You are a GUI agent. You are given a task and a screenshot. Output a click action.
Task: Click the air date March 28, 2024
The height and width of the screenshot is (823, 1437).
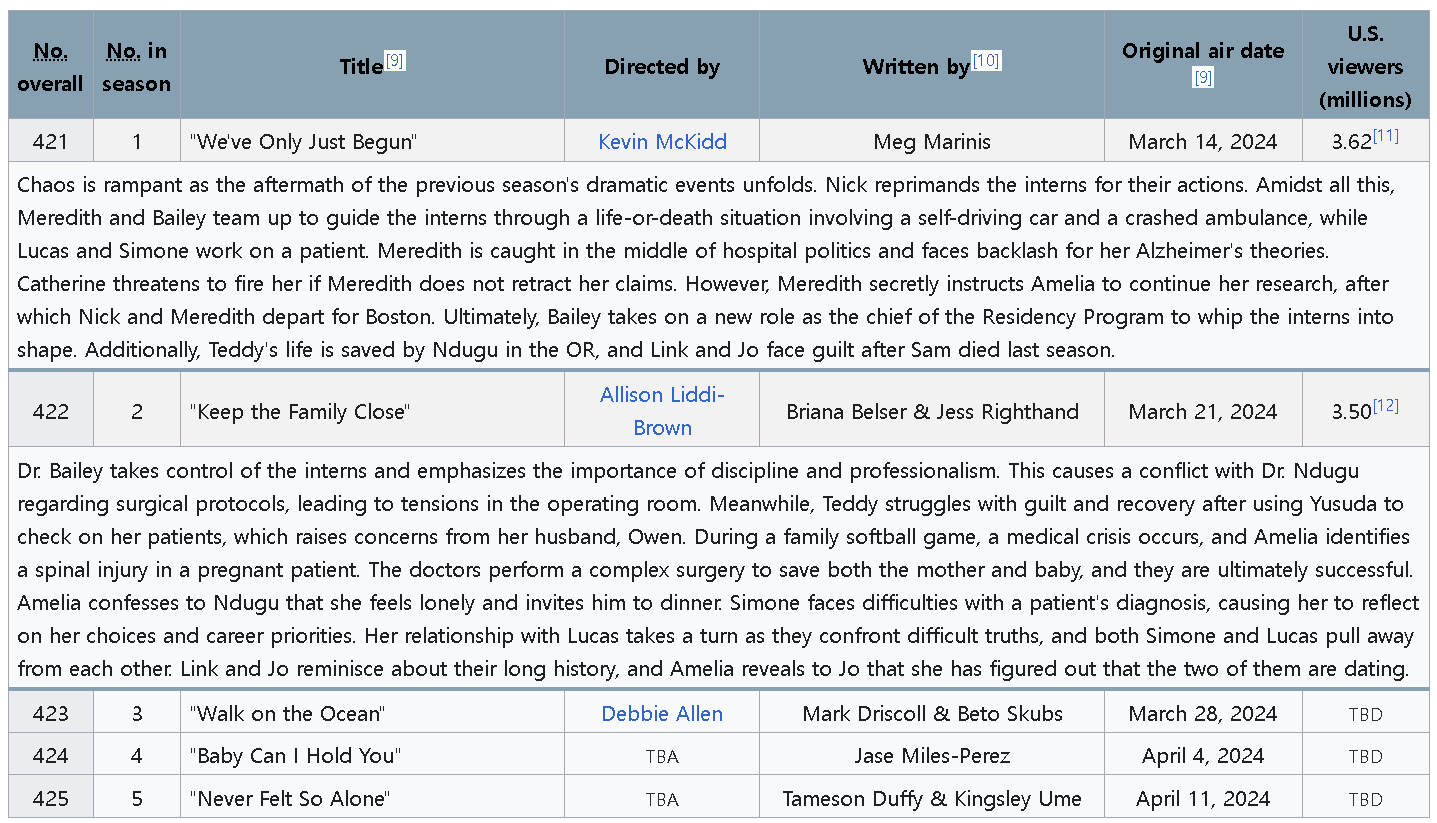pos(1203,714)
